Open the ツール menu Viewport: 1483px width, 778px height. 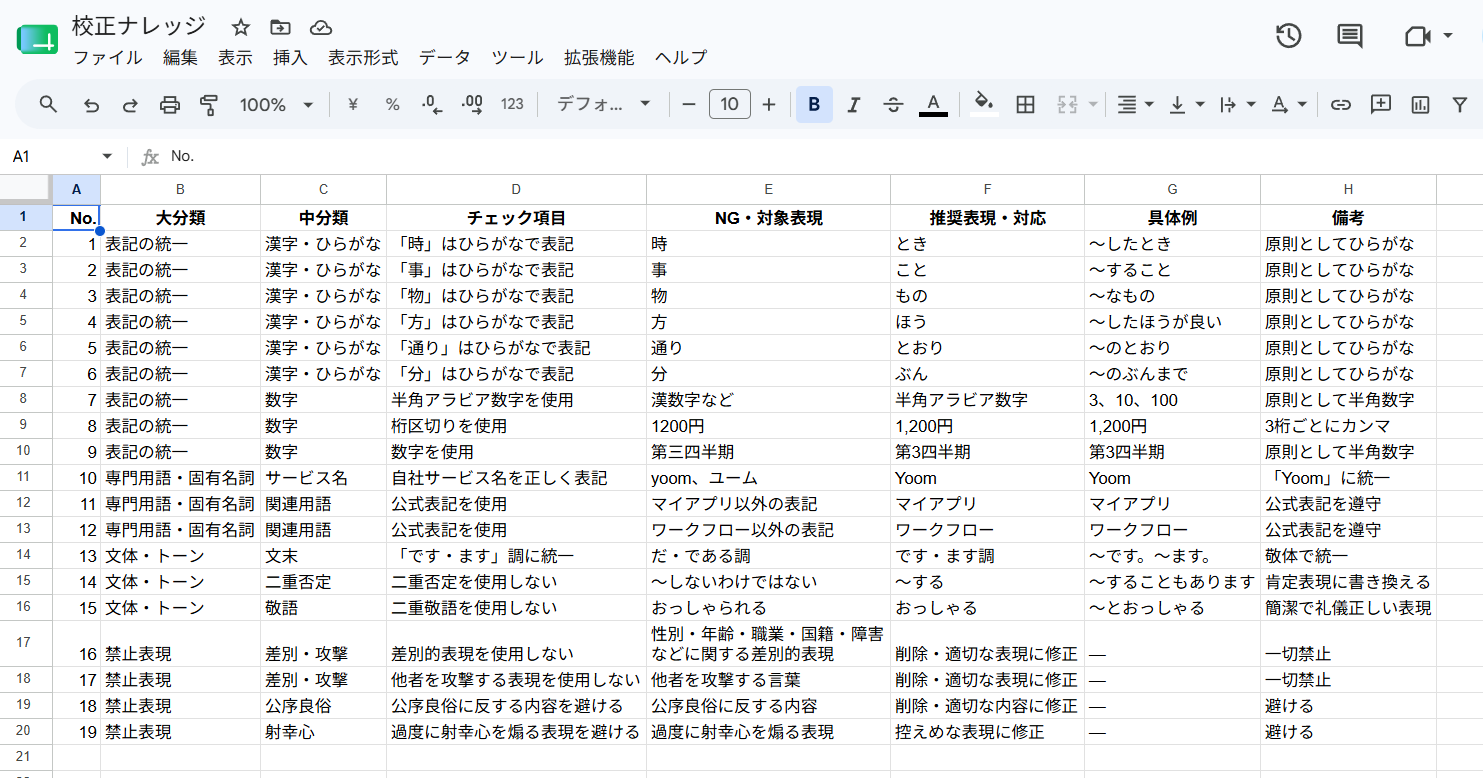pyautogui.click(x=517, y=58)
